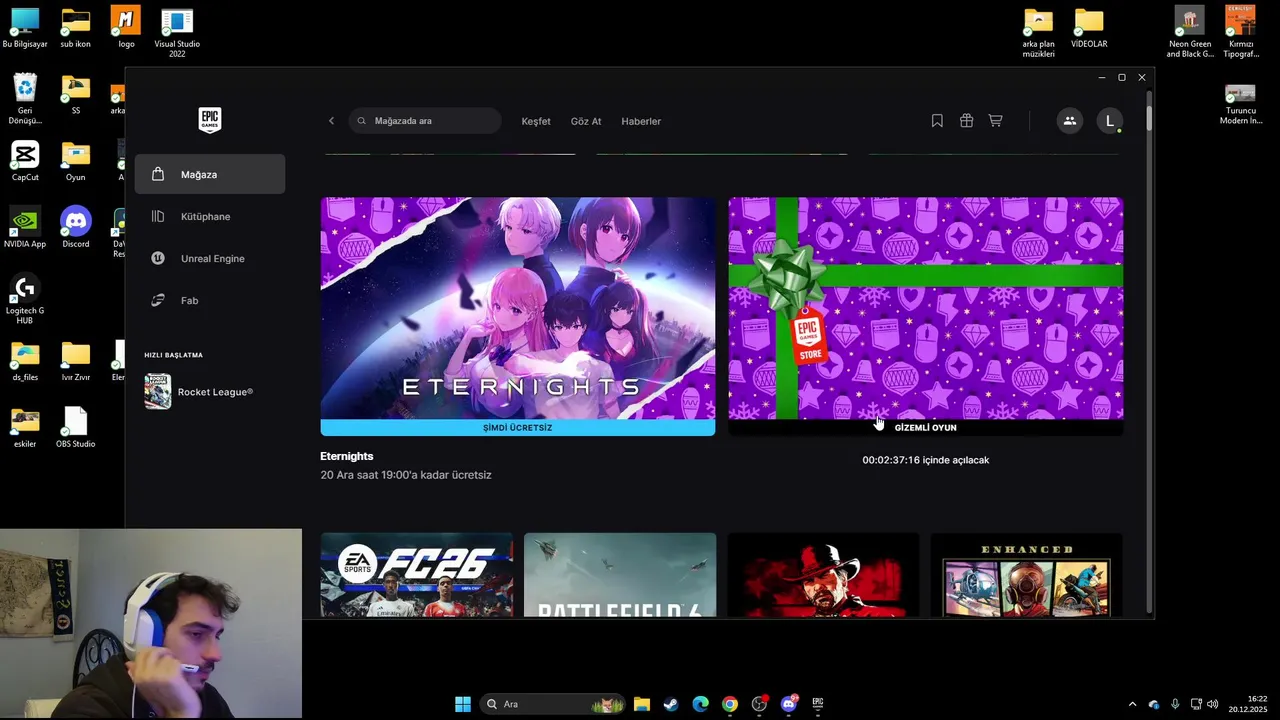Viewport: 1280px width, 720px height.
Task: Open Bu Bilgisayar desktop icon
Action: tap(25, 28)
